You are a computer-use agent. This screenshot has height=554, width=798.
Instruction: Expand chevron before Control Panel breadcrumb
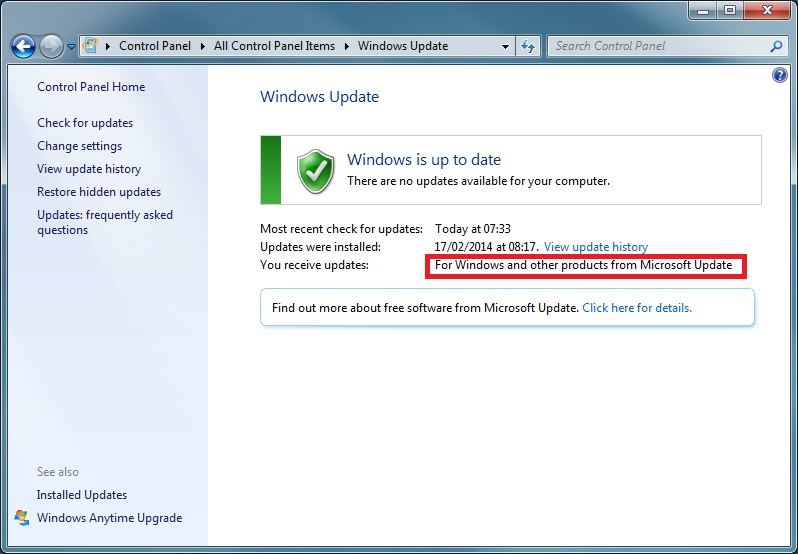[107, 46]
